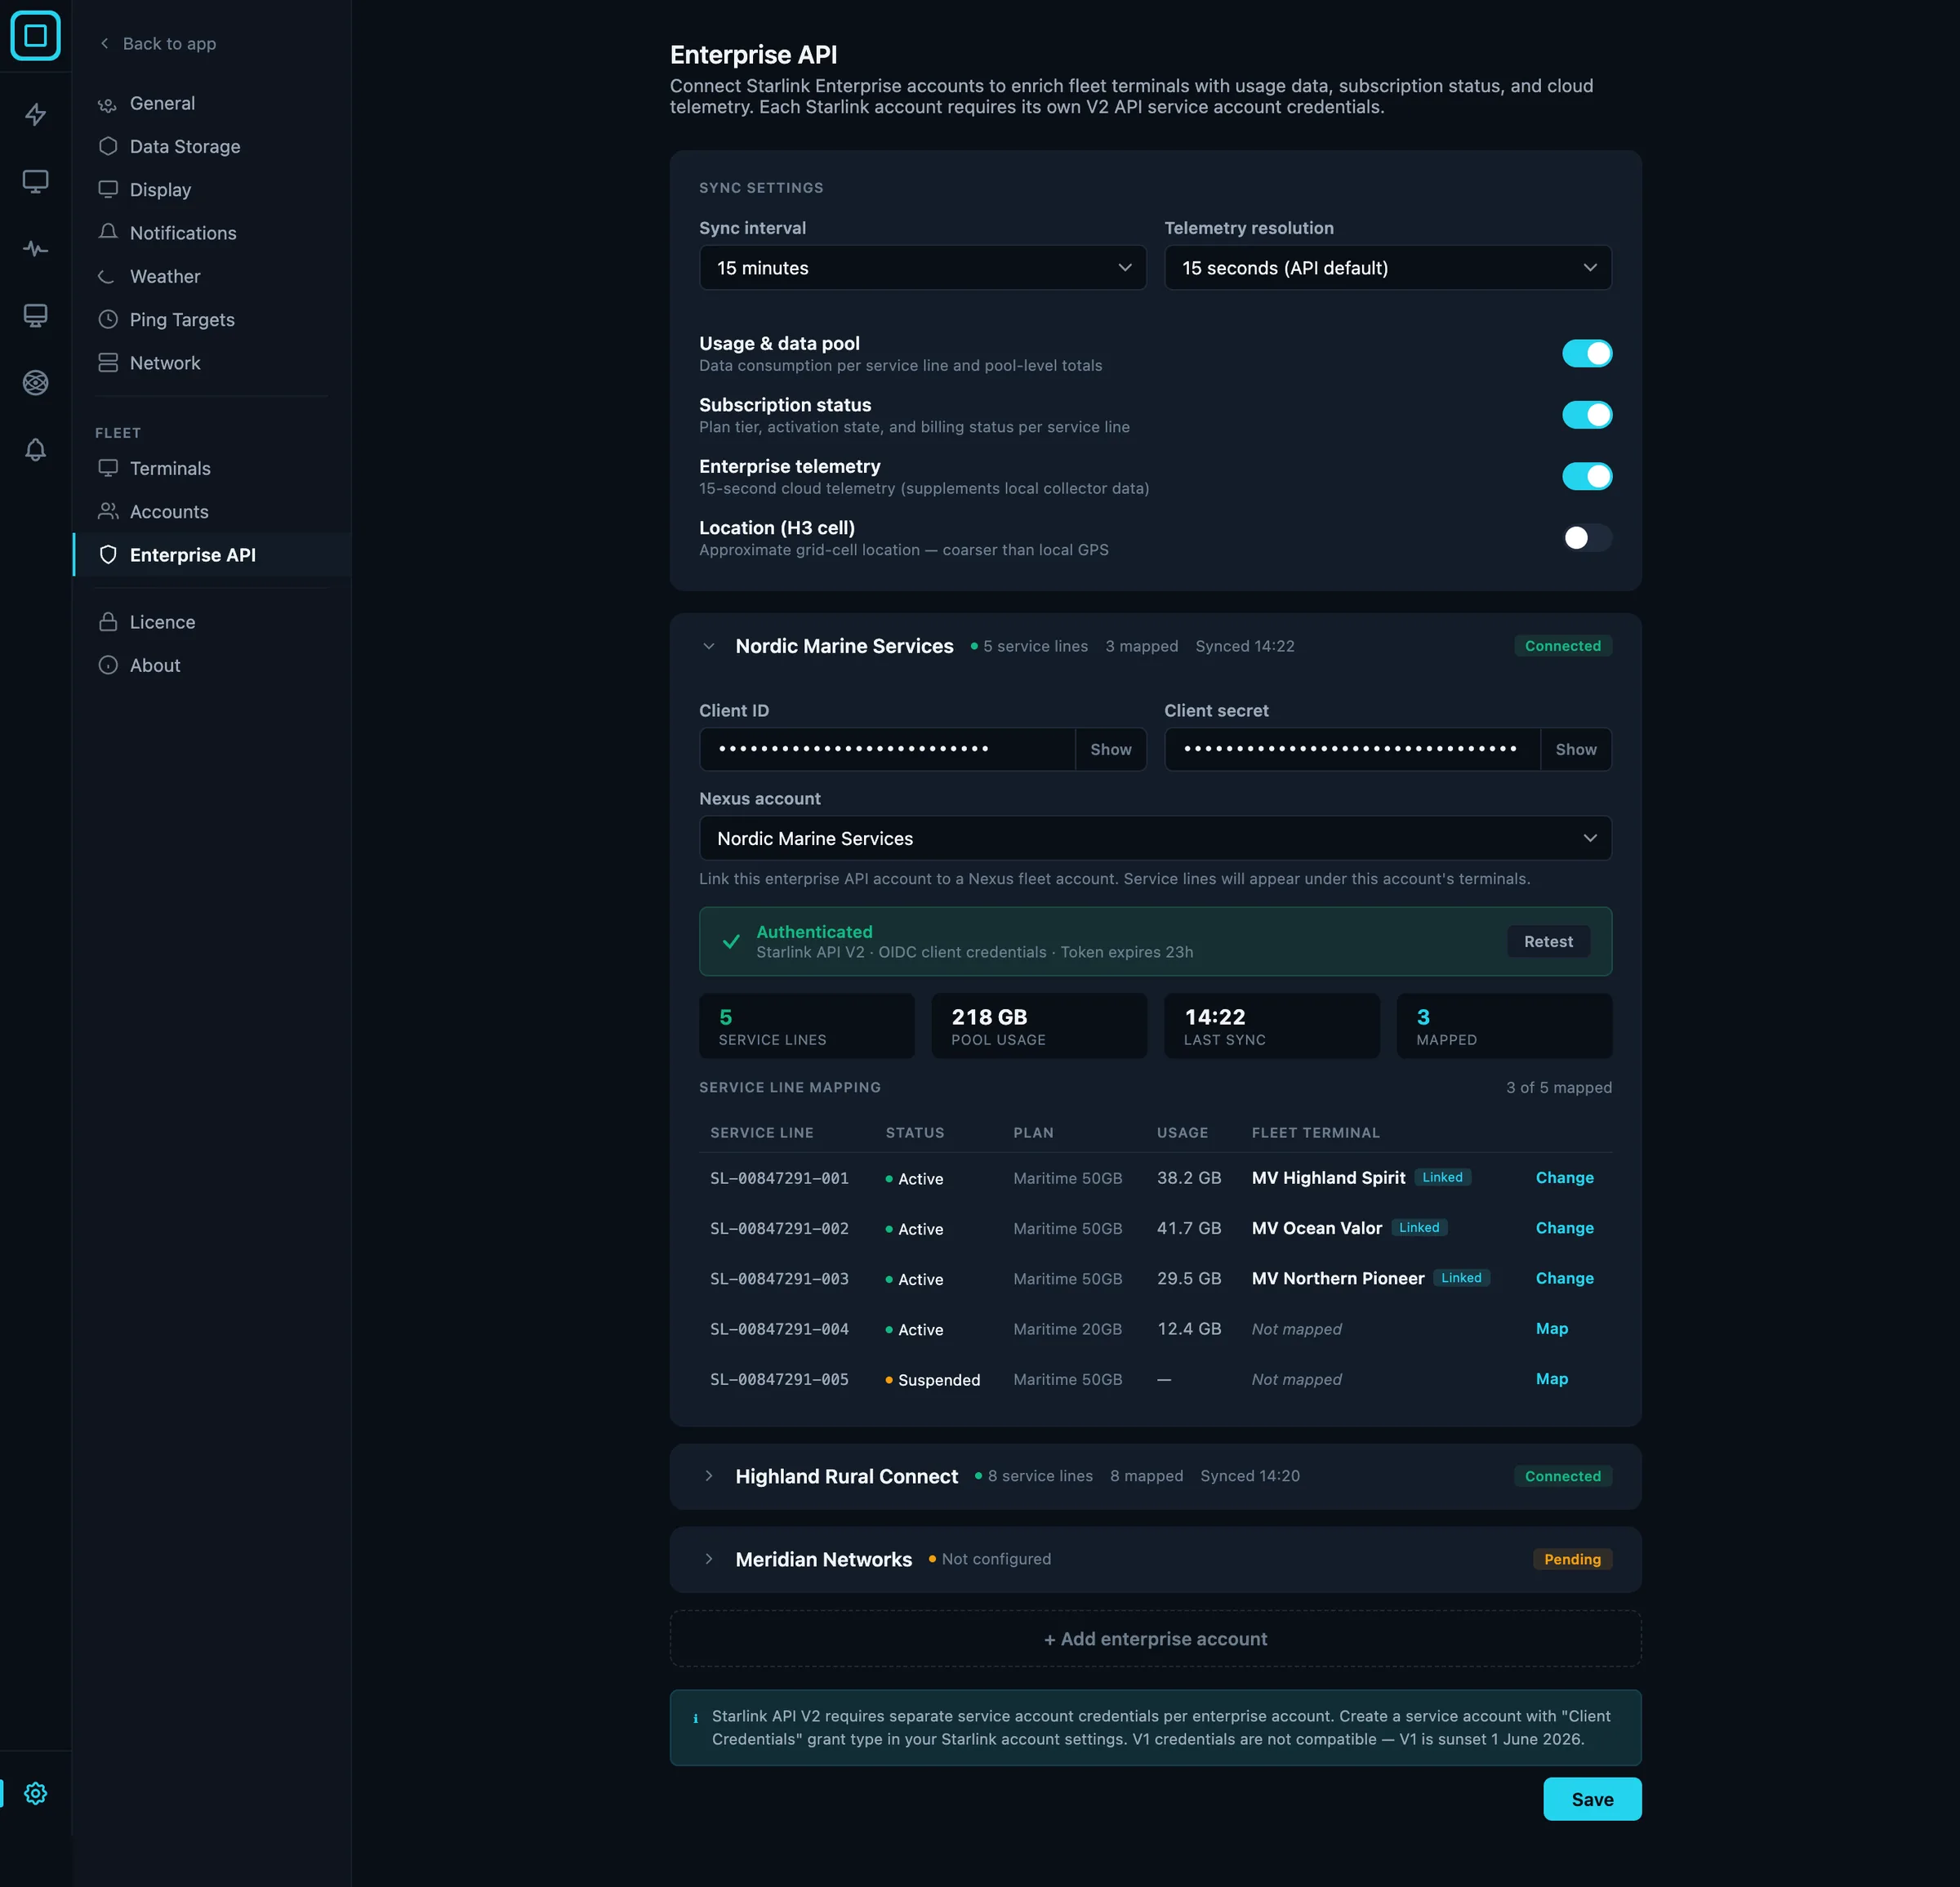Go back via Back to app arrow
Screen dimensions: 1960x1887
[x=105, y=43]
